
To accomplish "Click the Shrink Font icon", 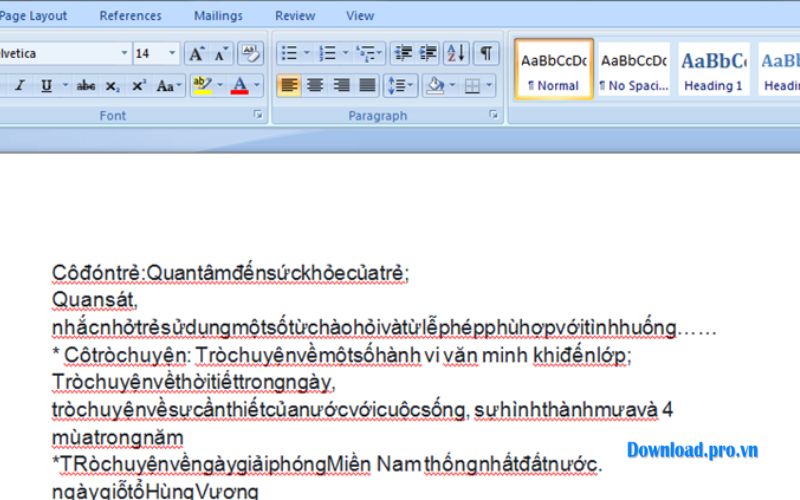I will pos(221,54).
